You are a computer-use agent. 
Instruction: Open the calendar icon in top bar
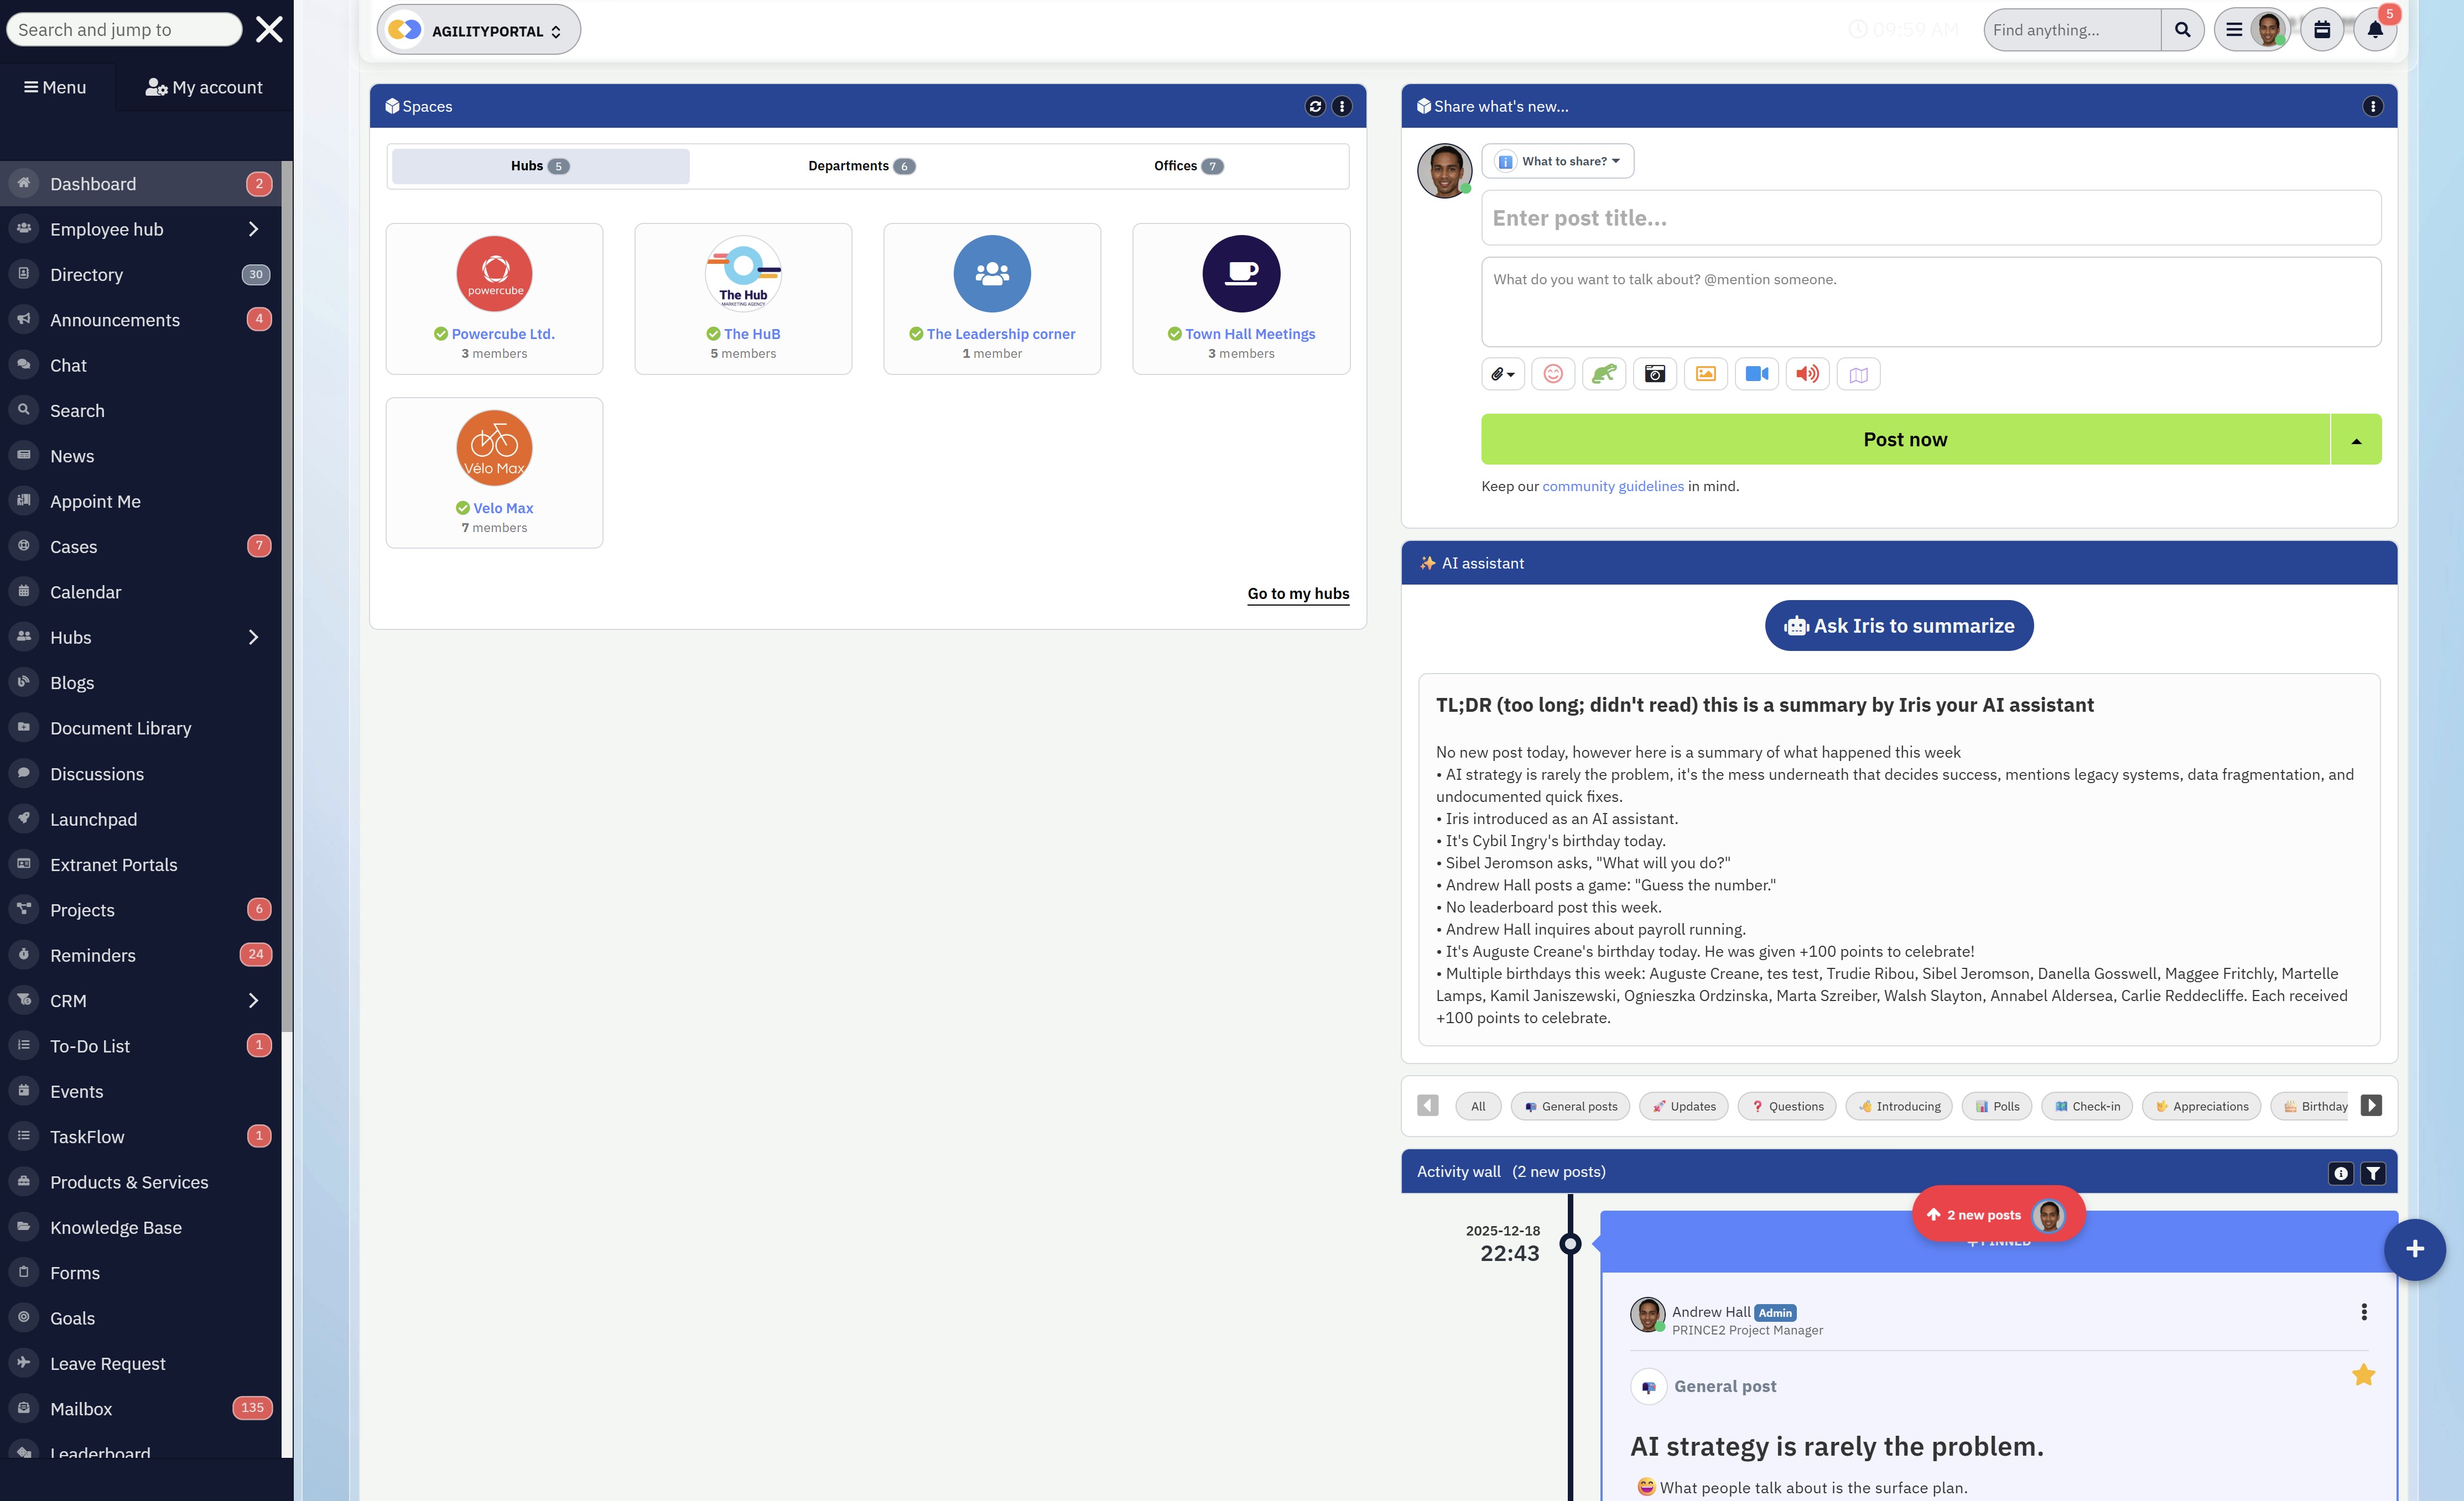click(2322, 30)
